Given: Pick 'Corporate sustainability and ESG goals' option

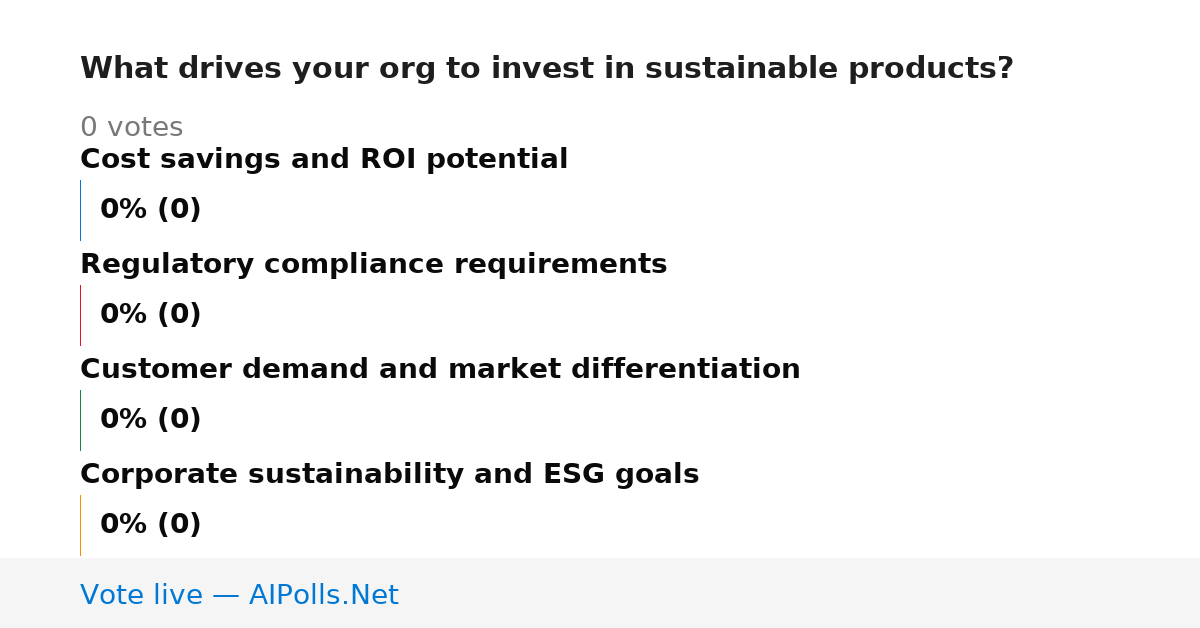Looking at the screenshot, I should (389, 474).
